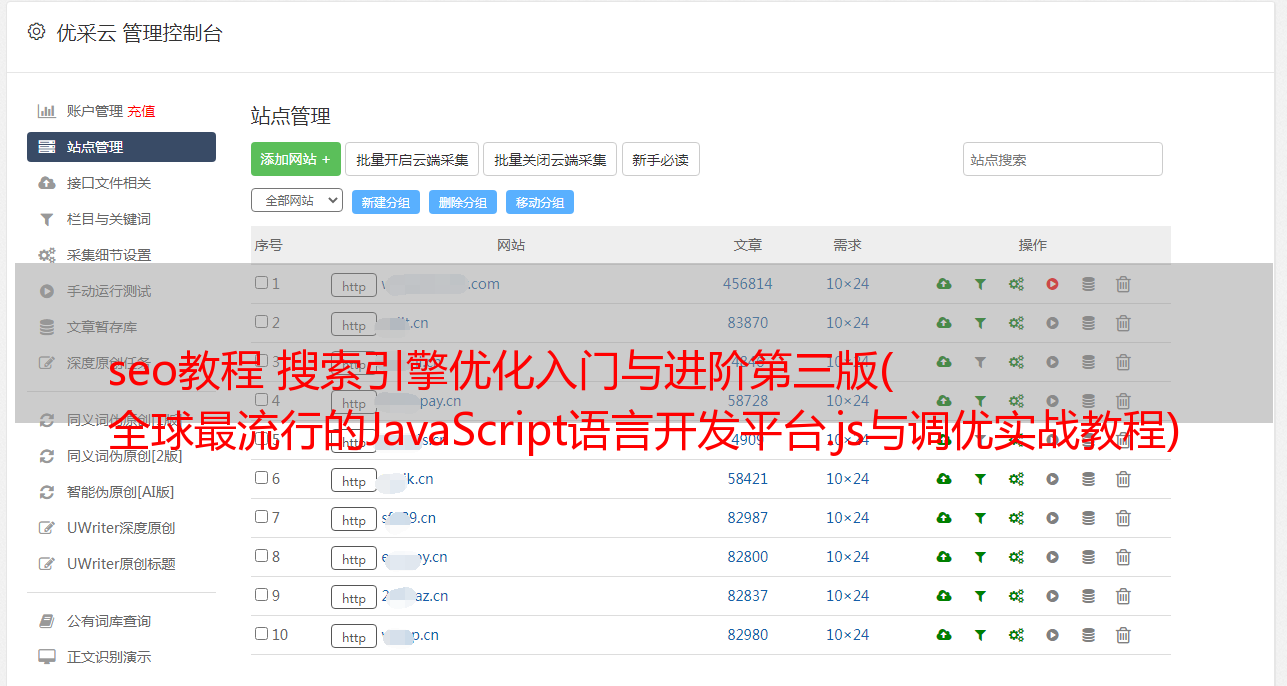Click the 移动分组 button

coord(540,202)
